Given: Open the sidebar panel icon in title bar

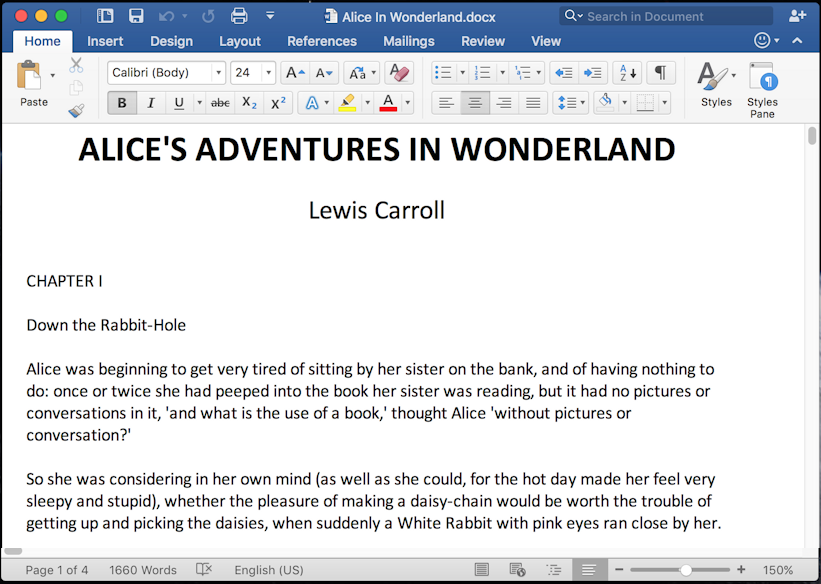Looking at the screenshot, I should 105,16.
